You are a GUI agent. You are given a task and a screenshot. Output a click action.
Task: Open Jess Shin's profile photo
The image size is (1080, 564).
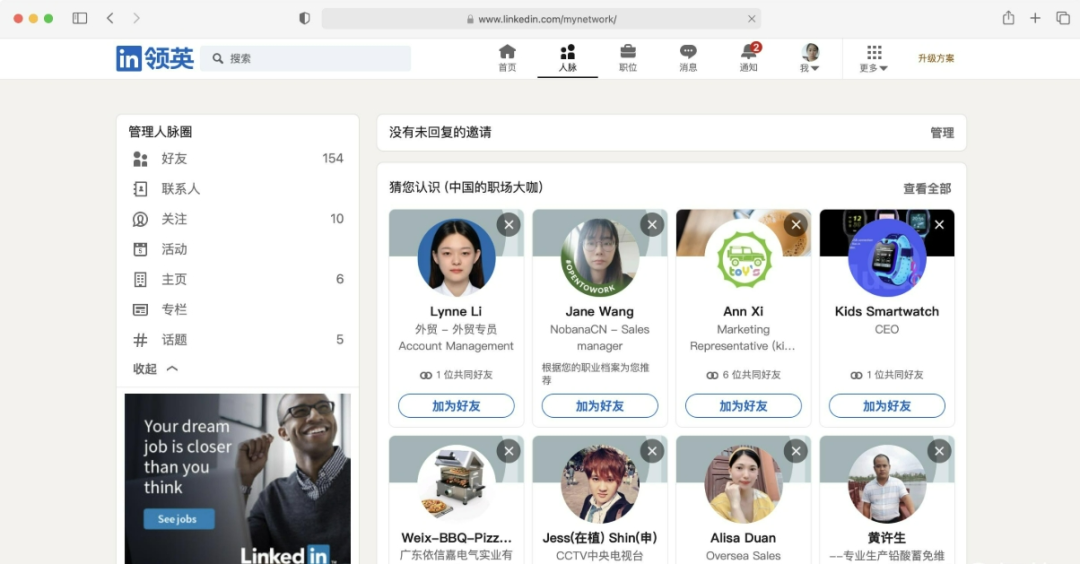coord(599,484)
